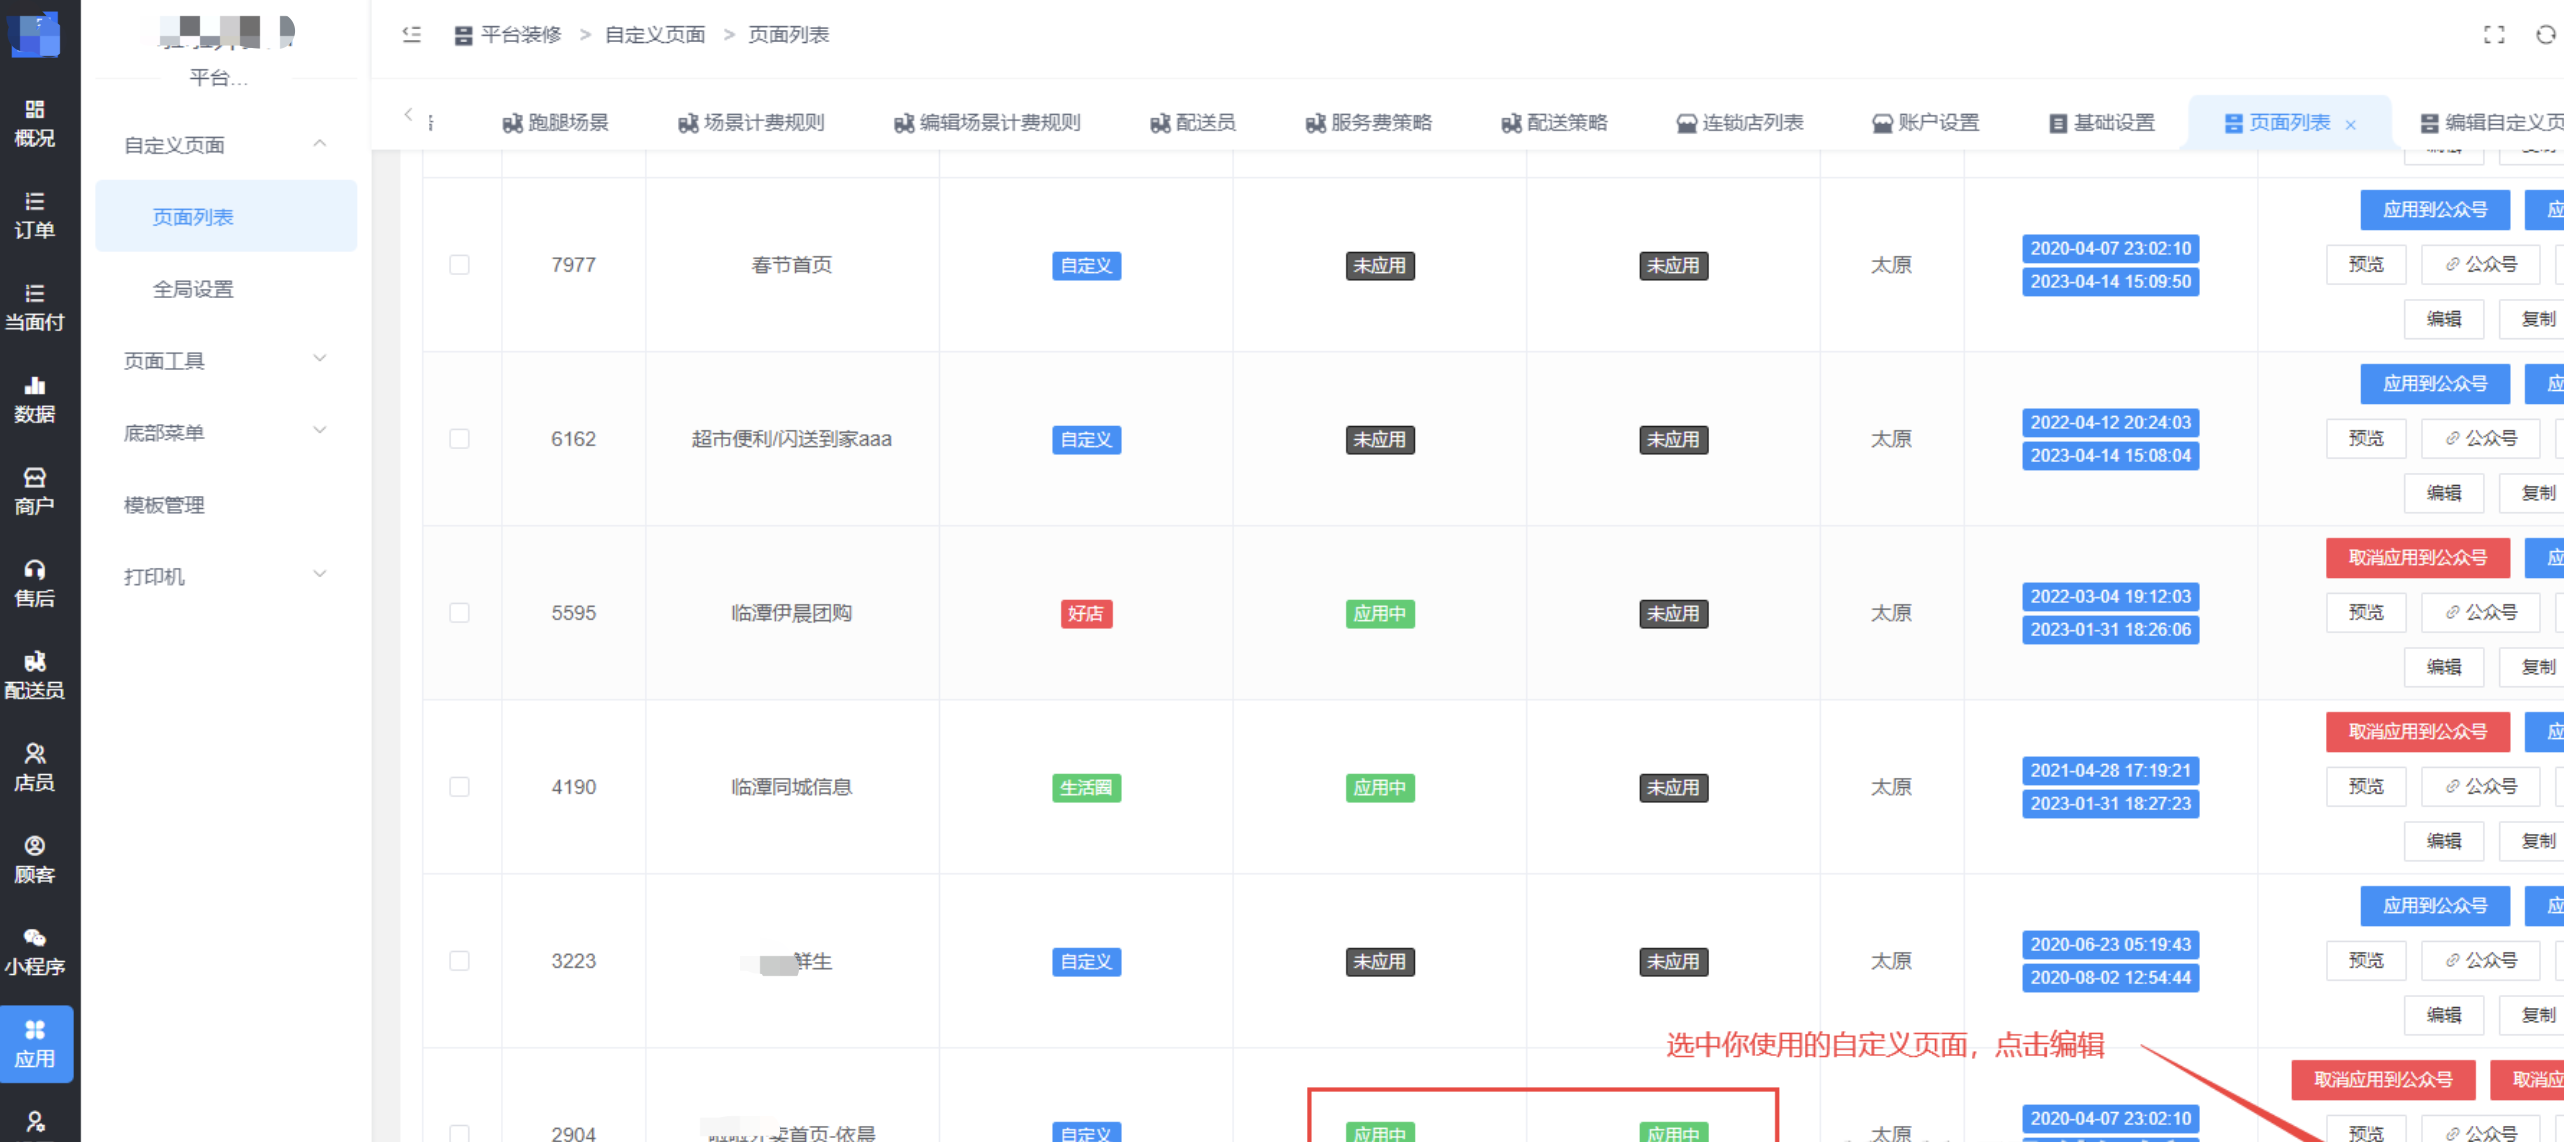Viewport: 2564px width, 1142px height.
Task: Click 应用到公众号 for row 7977
Action: pos(2435,210)
